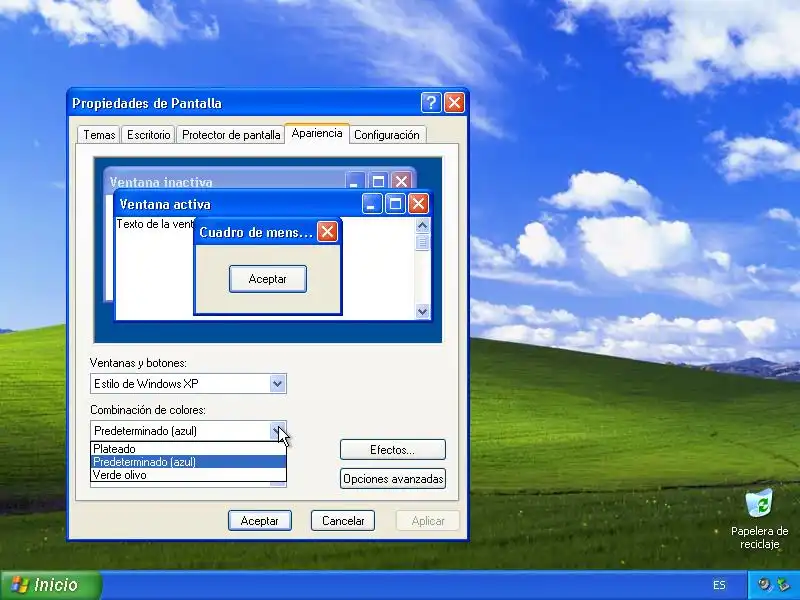The image size is (800, 600).
Task: Expand the Ventanas y botones dropdown
Action: click(277, 384)
